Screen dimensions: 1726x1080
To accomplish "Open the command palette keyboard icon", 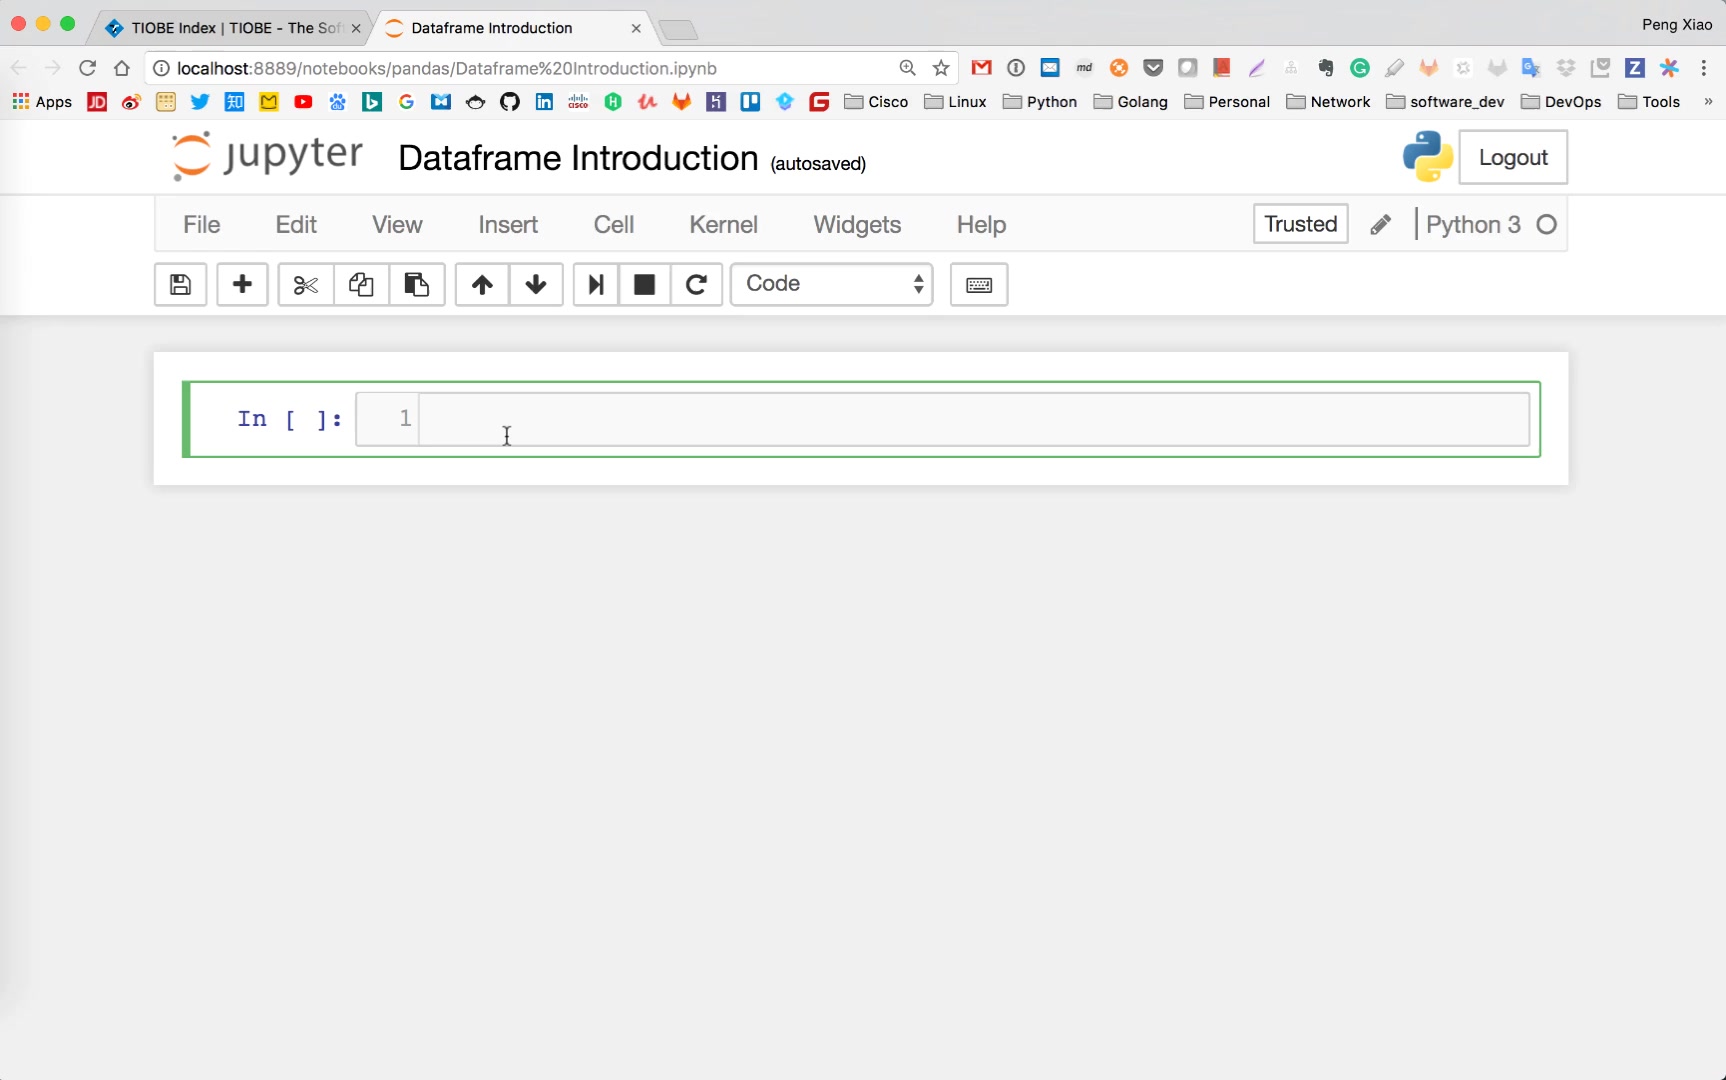I will point(979,285).
